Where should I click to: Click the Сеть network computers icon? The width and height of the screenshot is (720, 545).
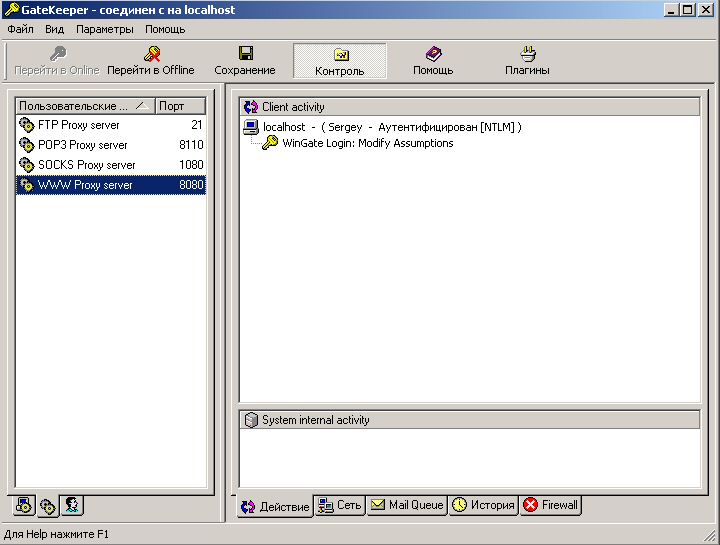coord(326,505)
